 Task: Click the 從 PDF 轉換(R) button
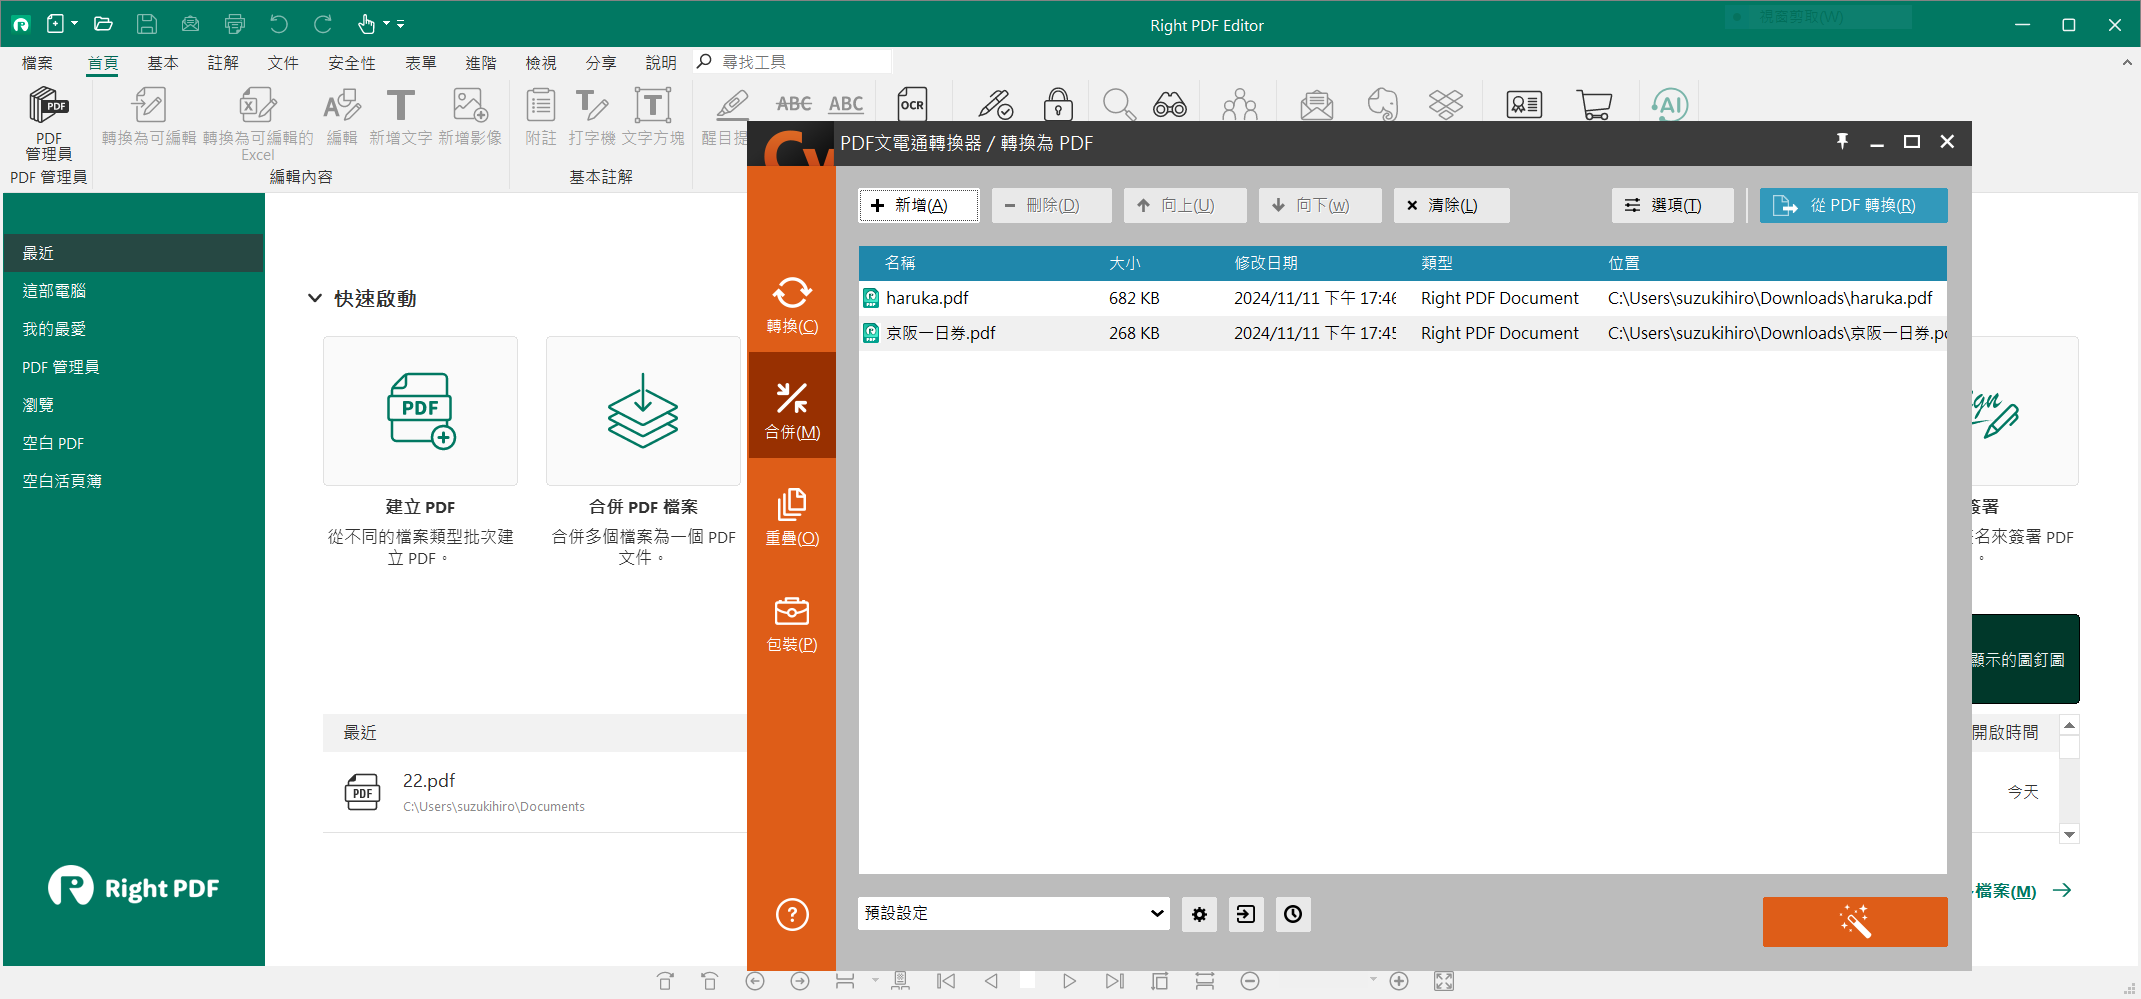point(1853,205)
